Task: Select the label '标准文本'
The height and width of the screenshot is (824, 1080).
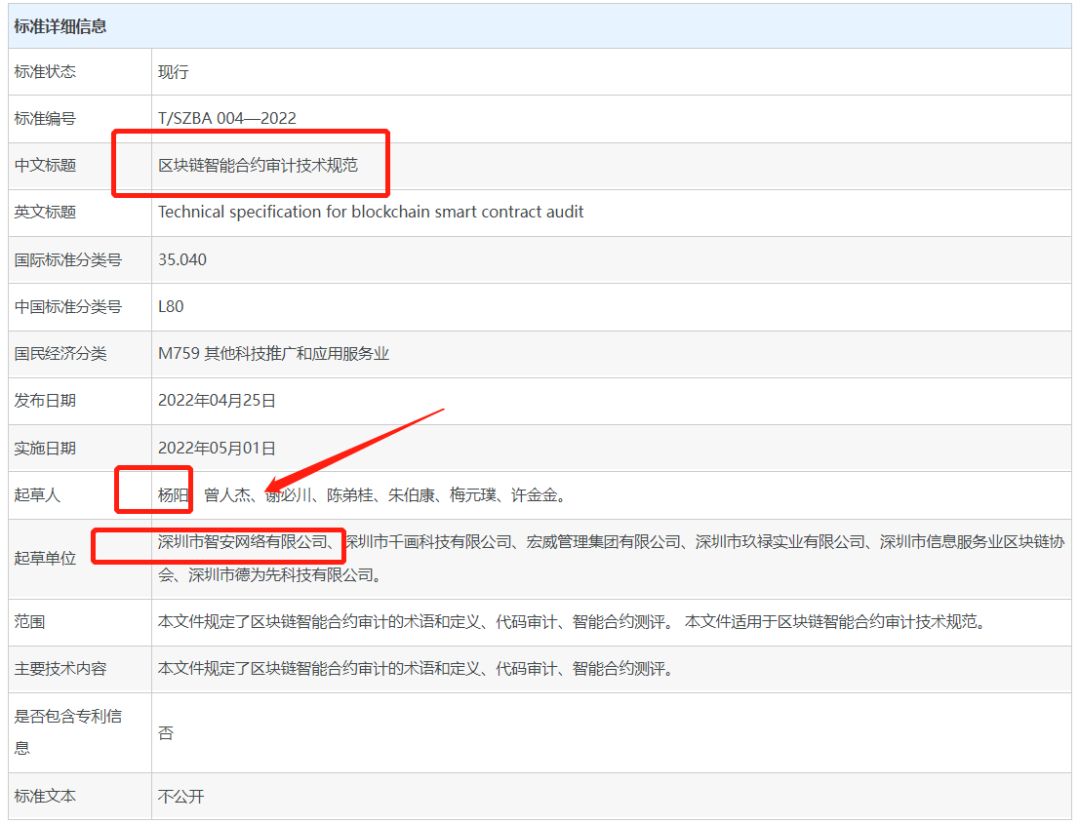Action: point(45,796)
